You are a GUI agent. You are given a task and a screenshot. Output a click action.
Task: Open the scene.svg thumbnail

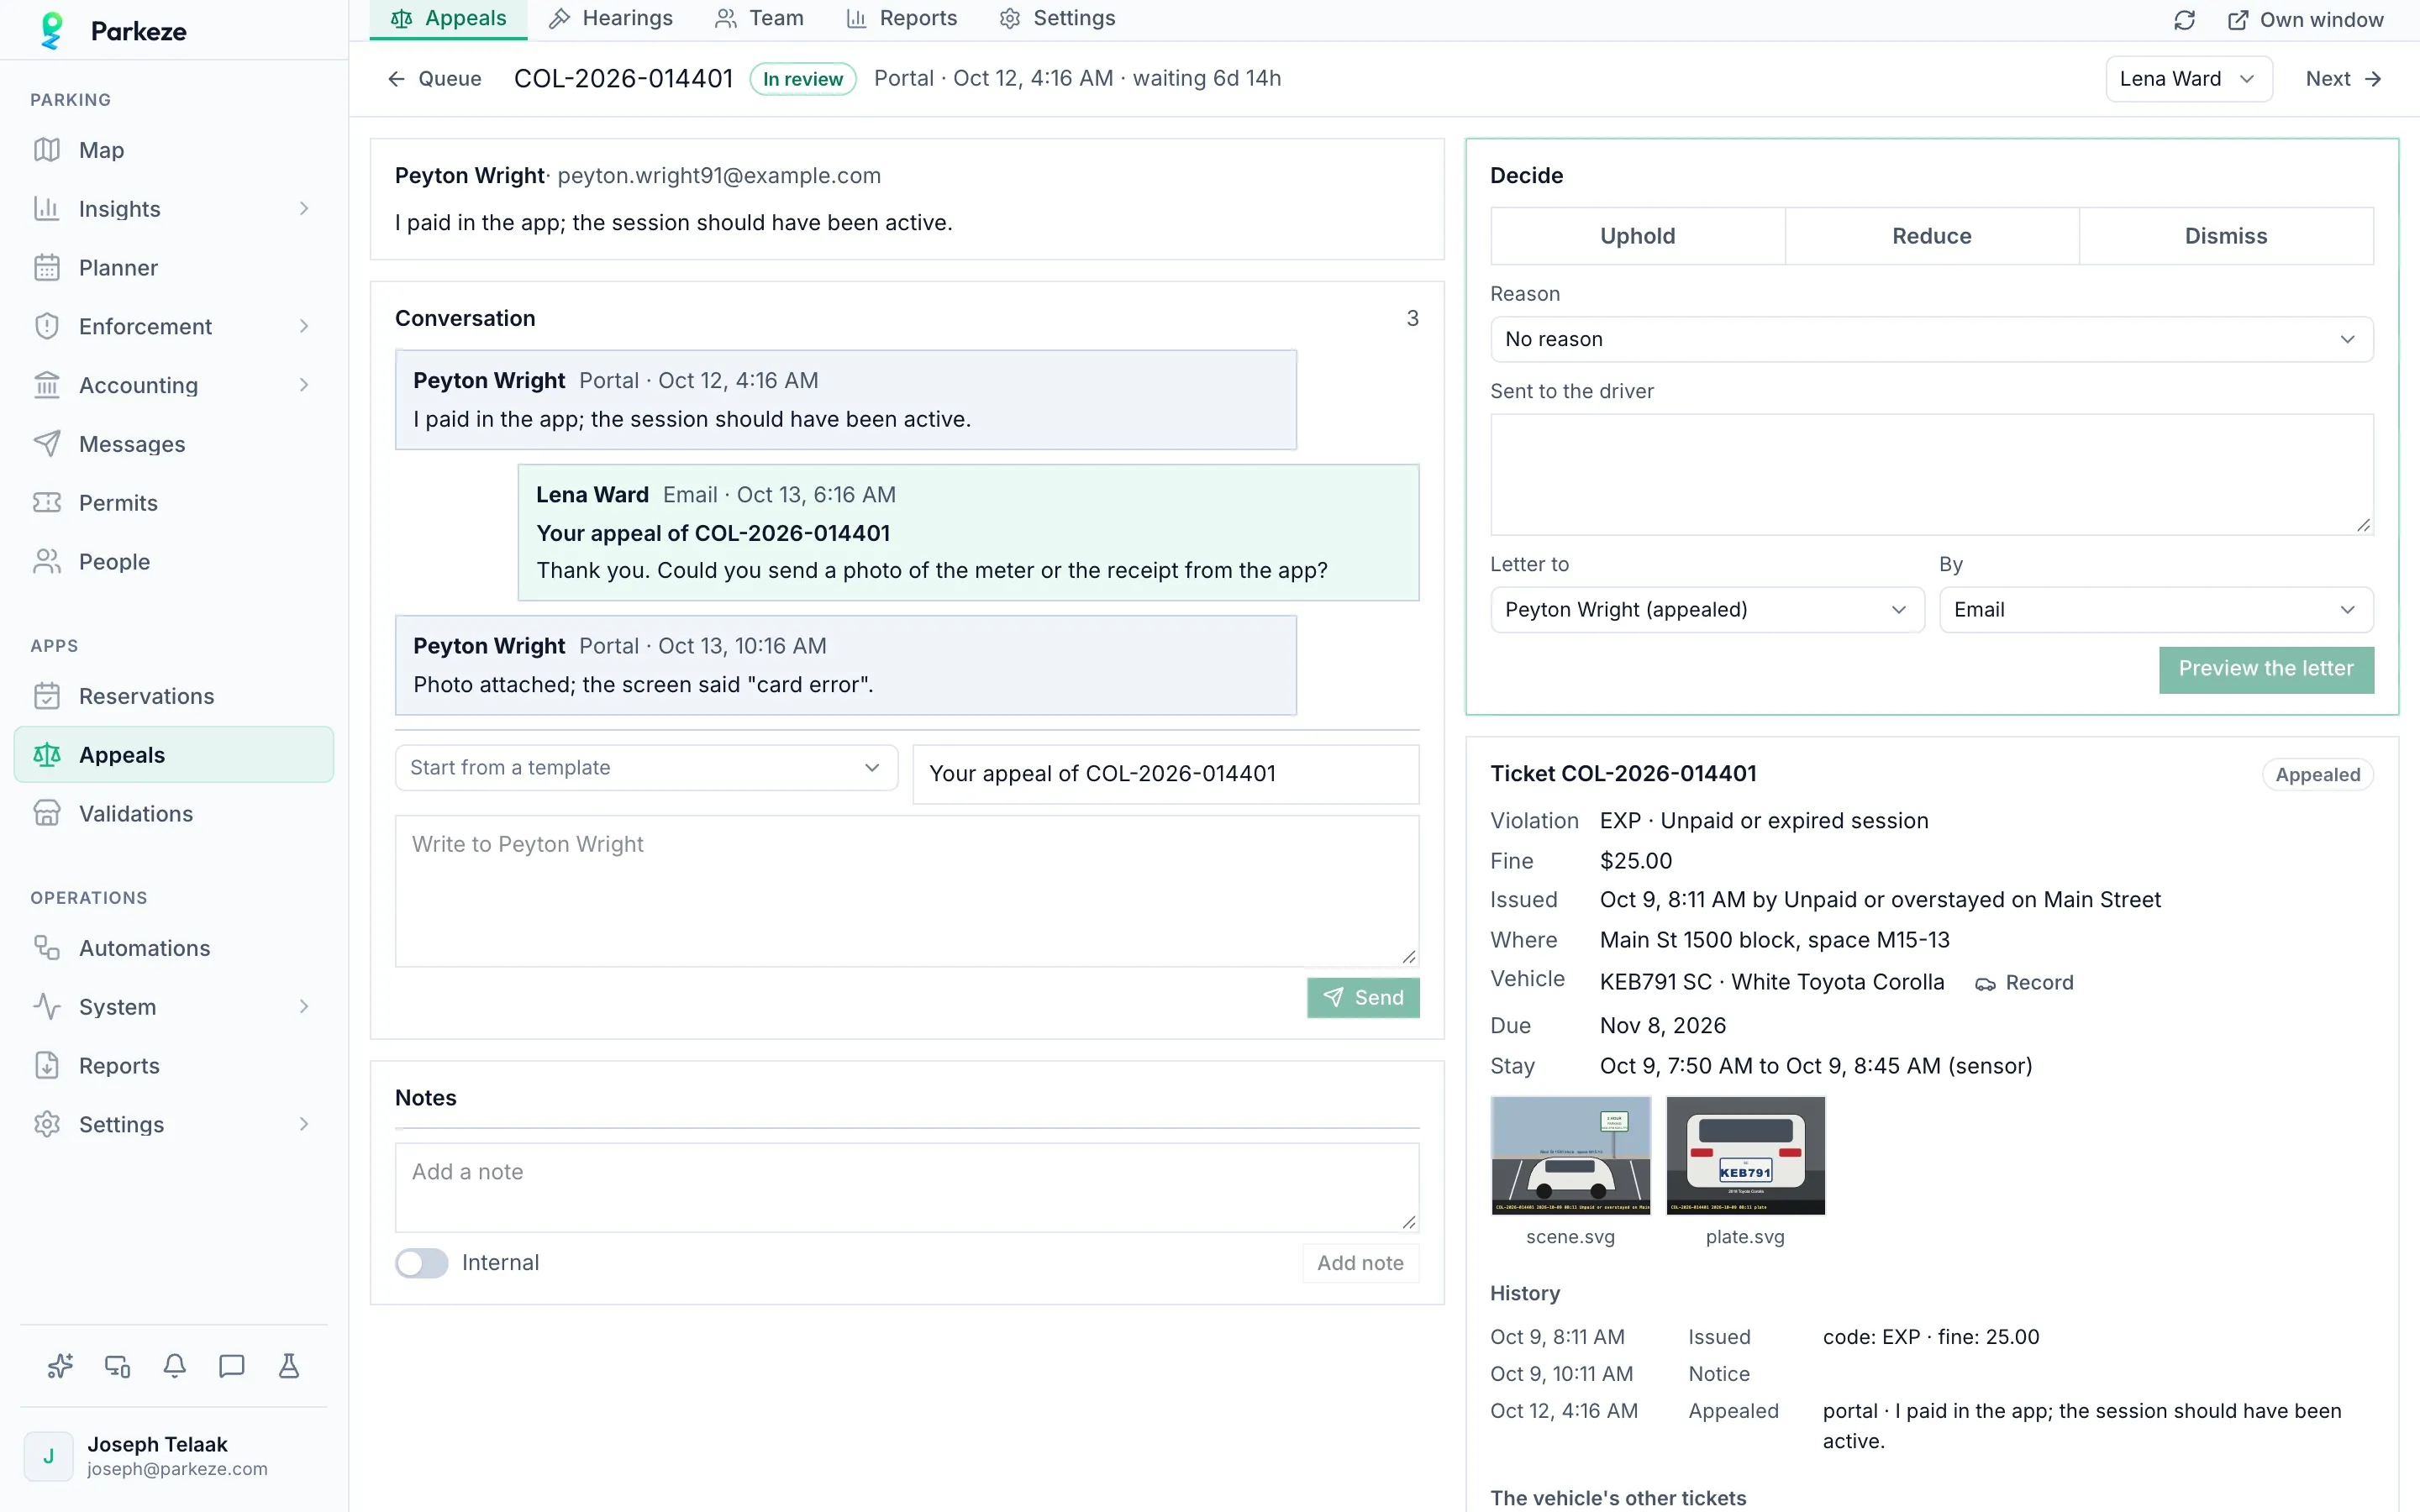tap(1570, 1156)
